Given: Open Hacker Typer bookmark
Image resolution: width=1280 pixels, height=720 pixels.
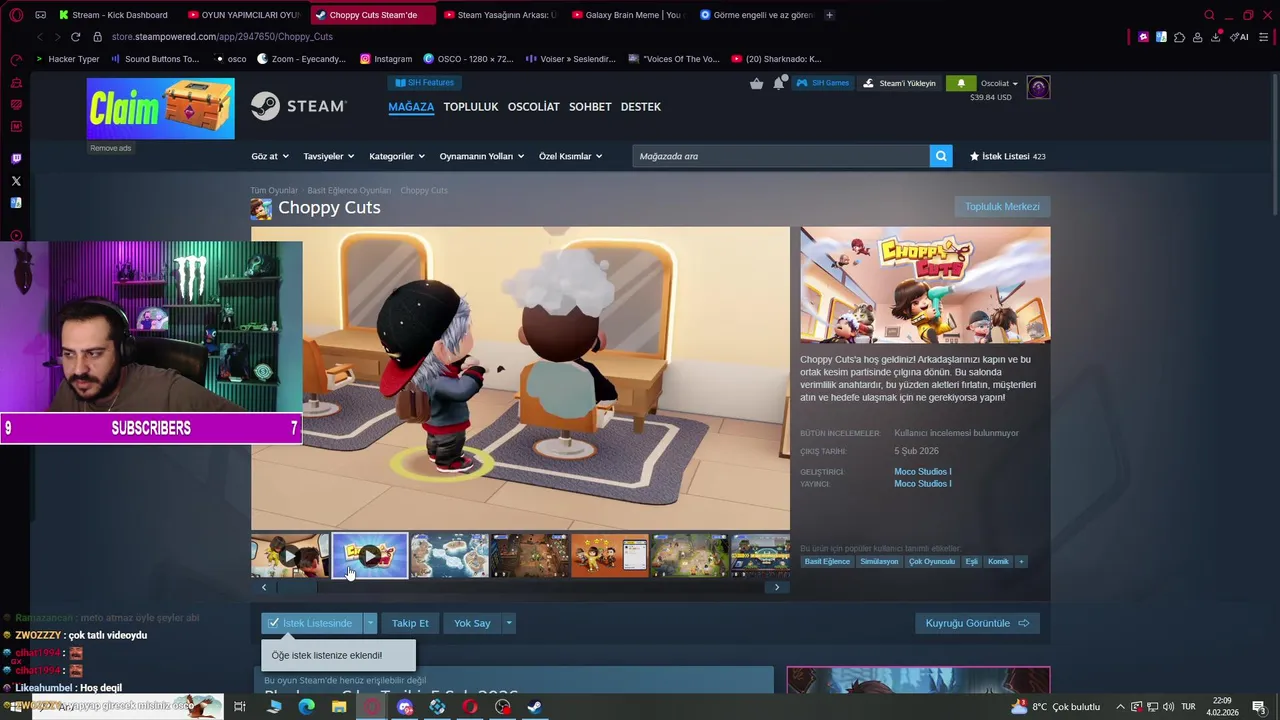Looking at the screenshot, I should pos(67,59).
